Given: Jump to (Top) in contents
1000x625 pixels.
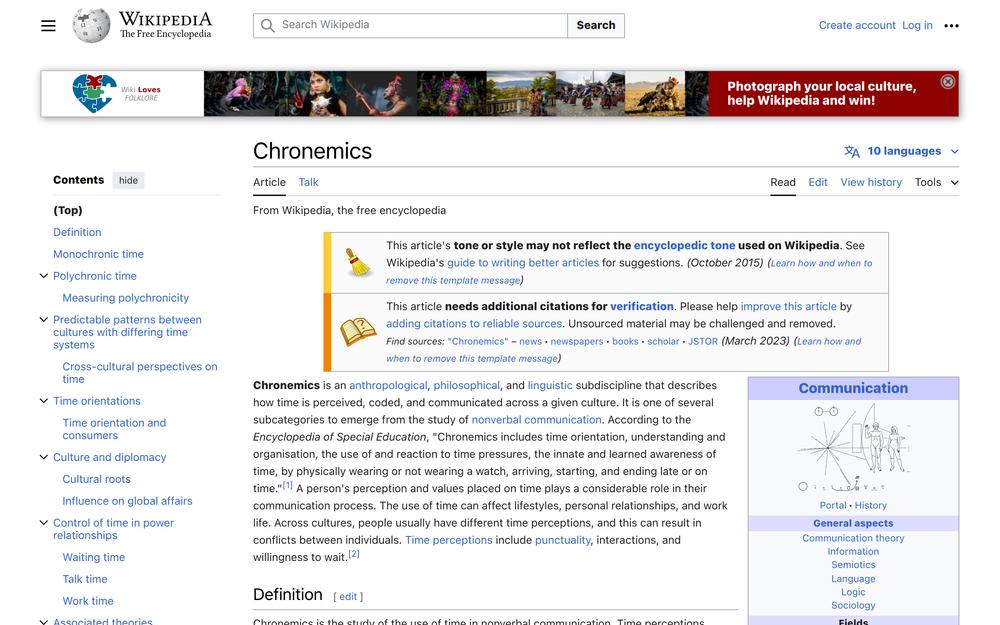Looking at the screenshot, I should [x=68, y=210].
